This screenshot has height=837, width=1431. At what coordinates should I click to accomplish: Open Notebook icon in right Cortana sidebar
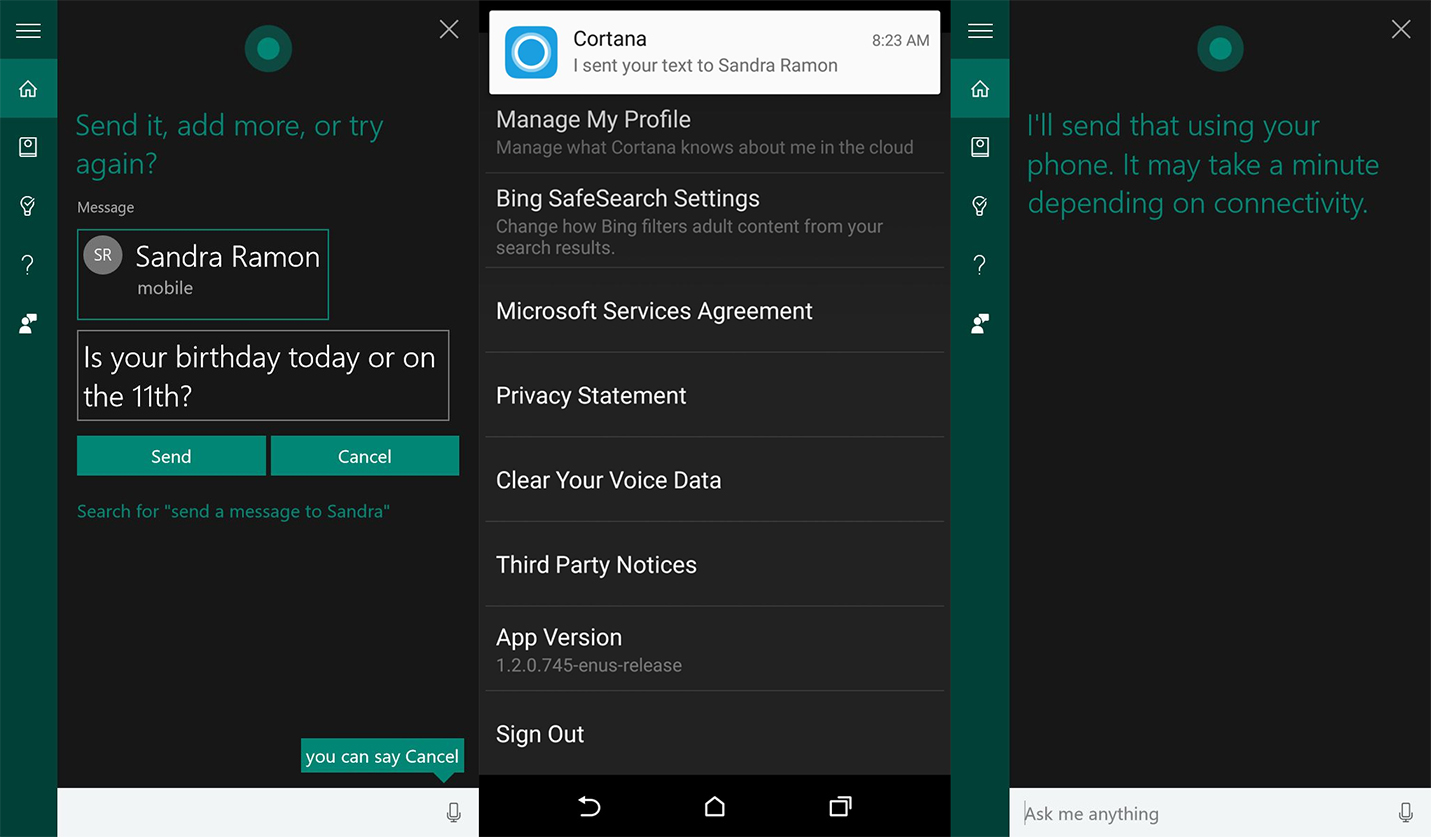click(980, 147)
